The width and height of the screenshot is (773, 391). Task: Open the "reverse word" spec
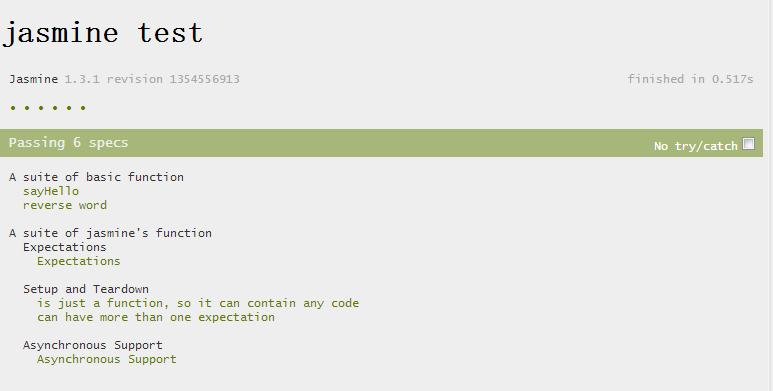click(65, 205)
